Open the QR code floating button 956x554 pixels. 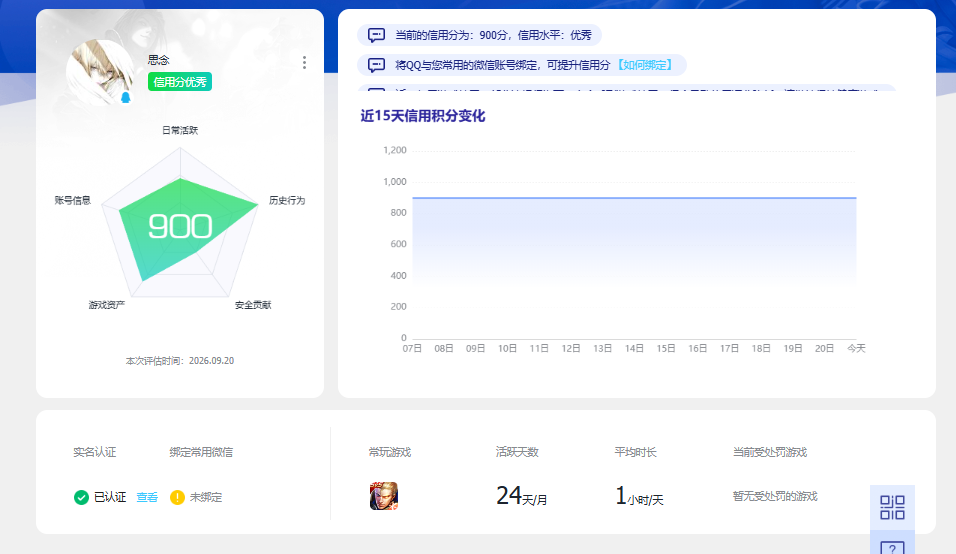[892, 507]
